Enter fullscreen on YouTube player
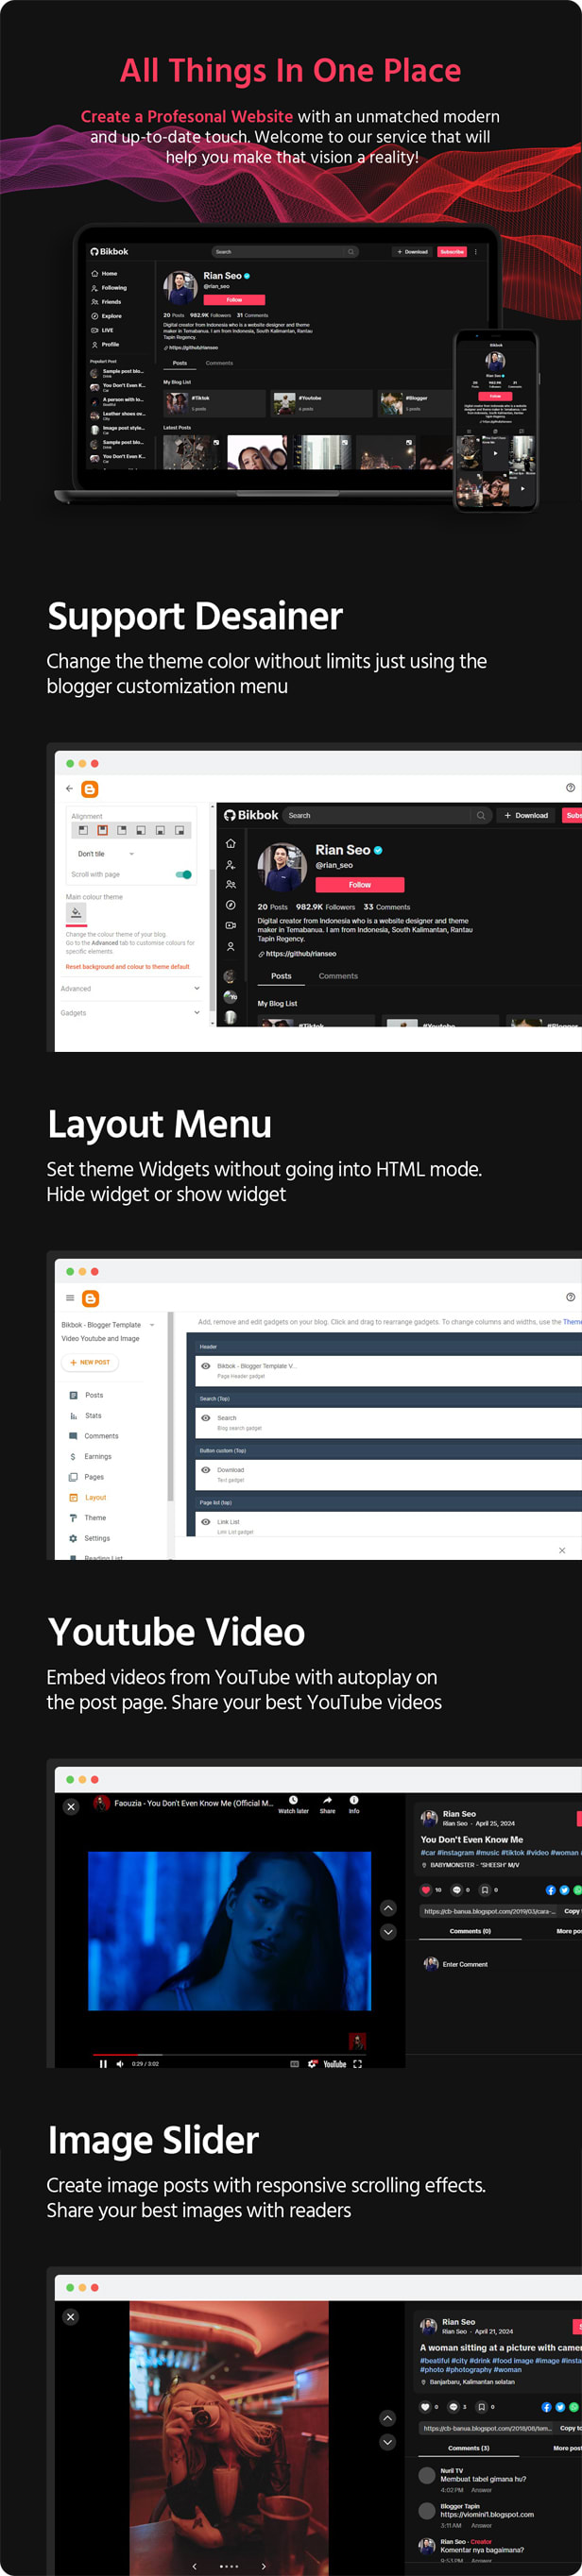Viewport: 582px width, 2576px height. point(357,2063)
